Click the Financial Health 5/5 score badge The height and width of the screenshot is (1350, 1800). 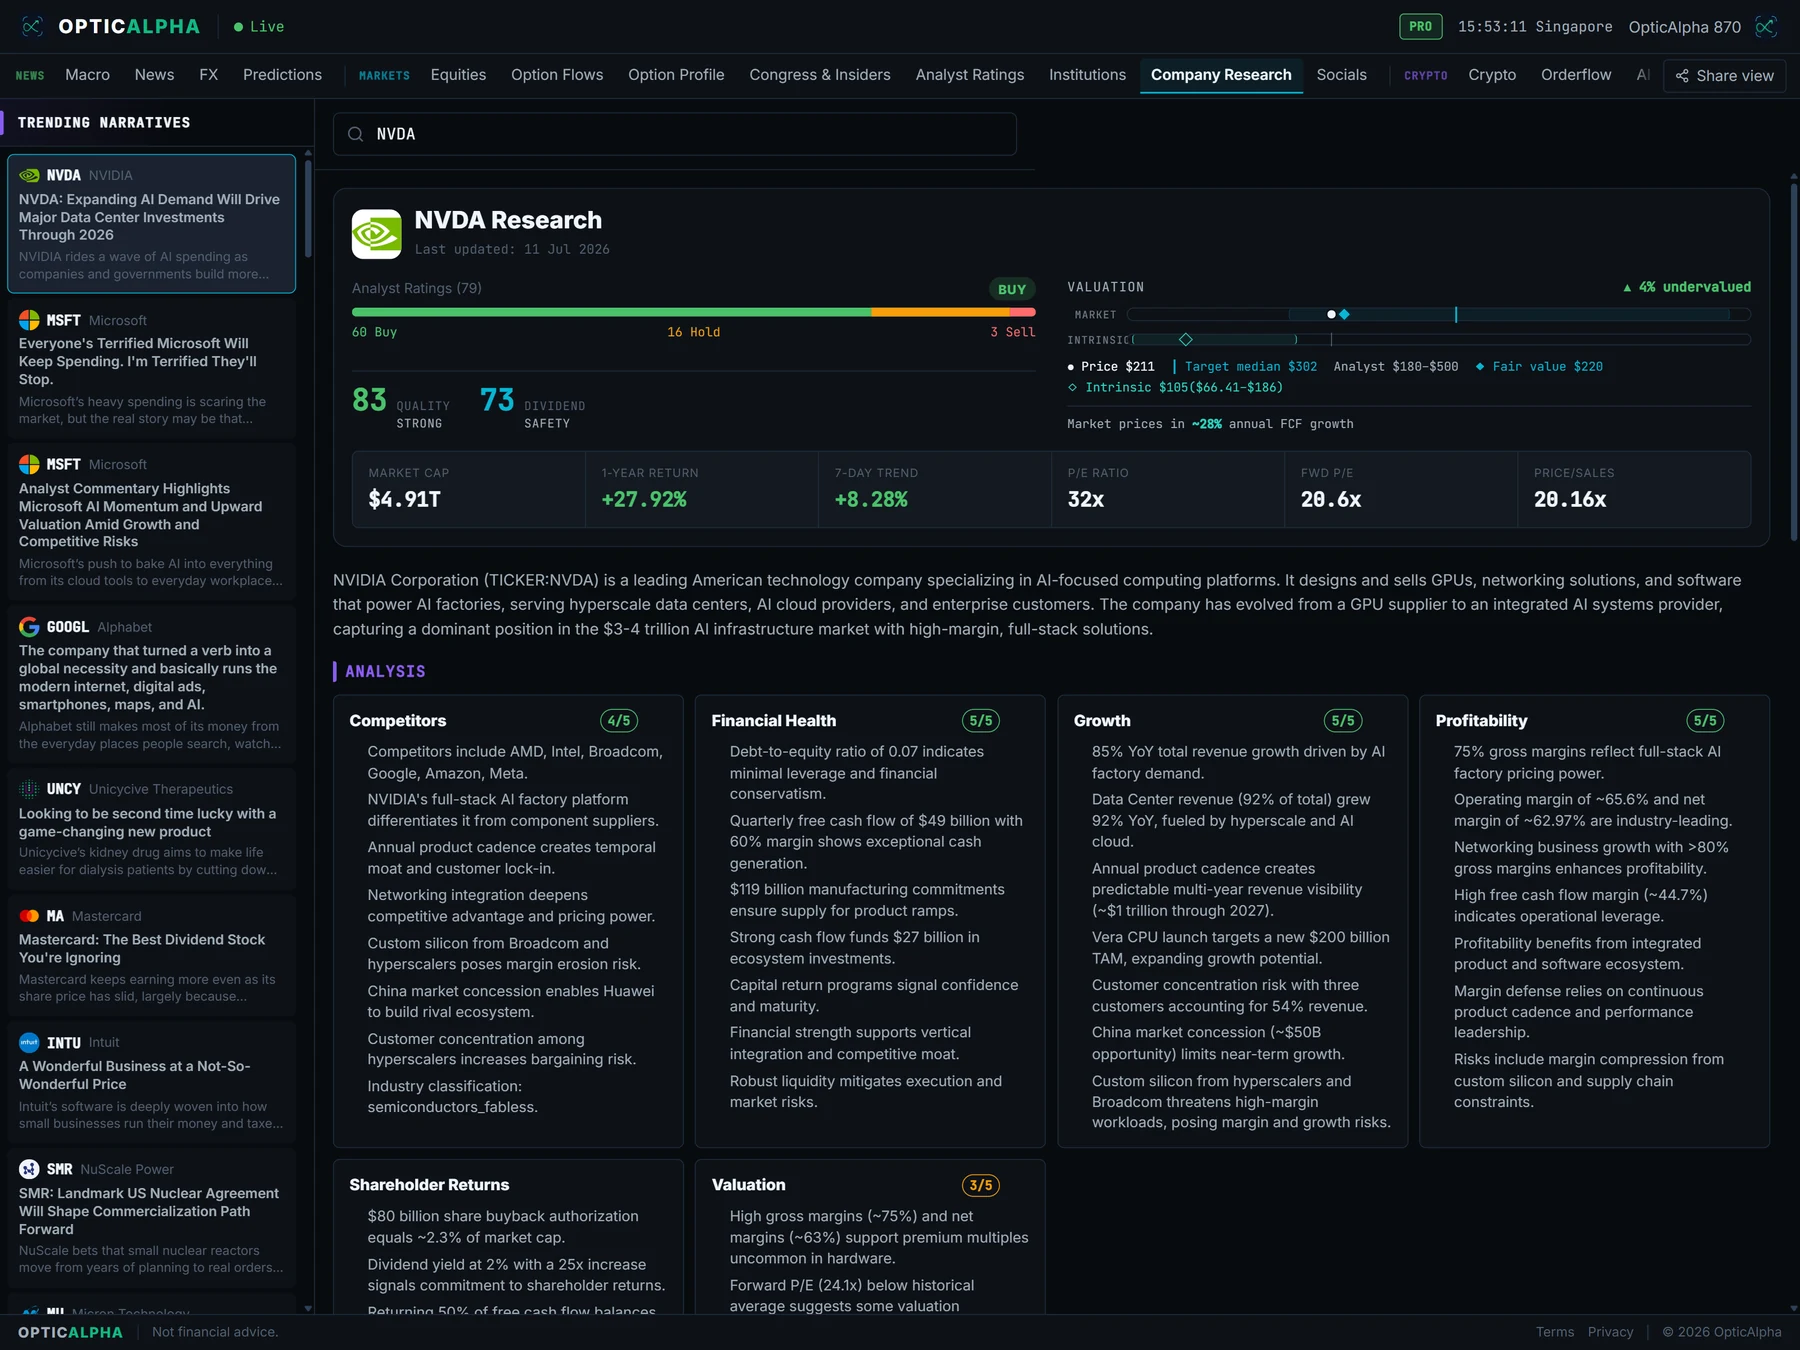point(981,721)
